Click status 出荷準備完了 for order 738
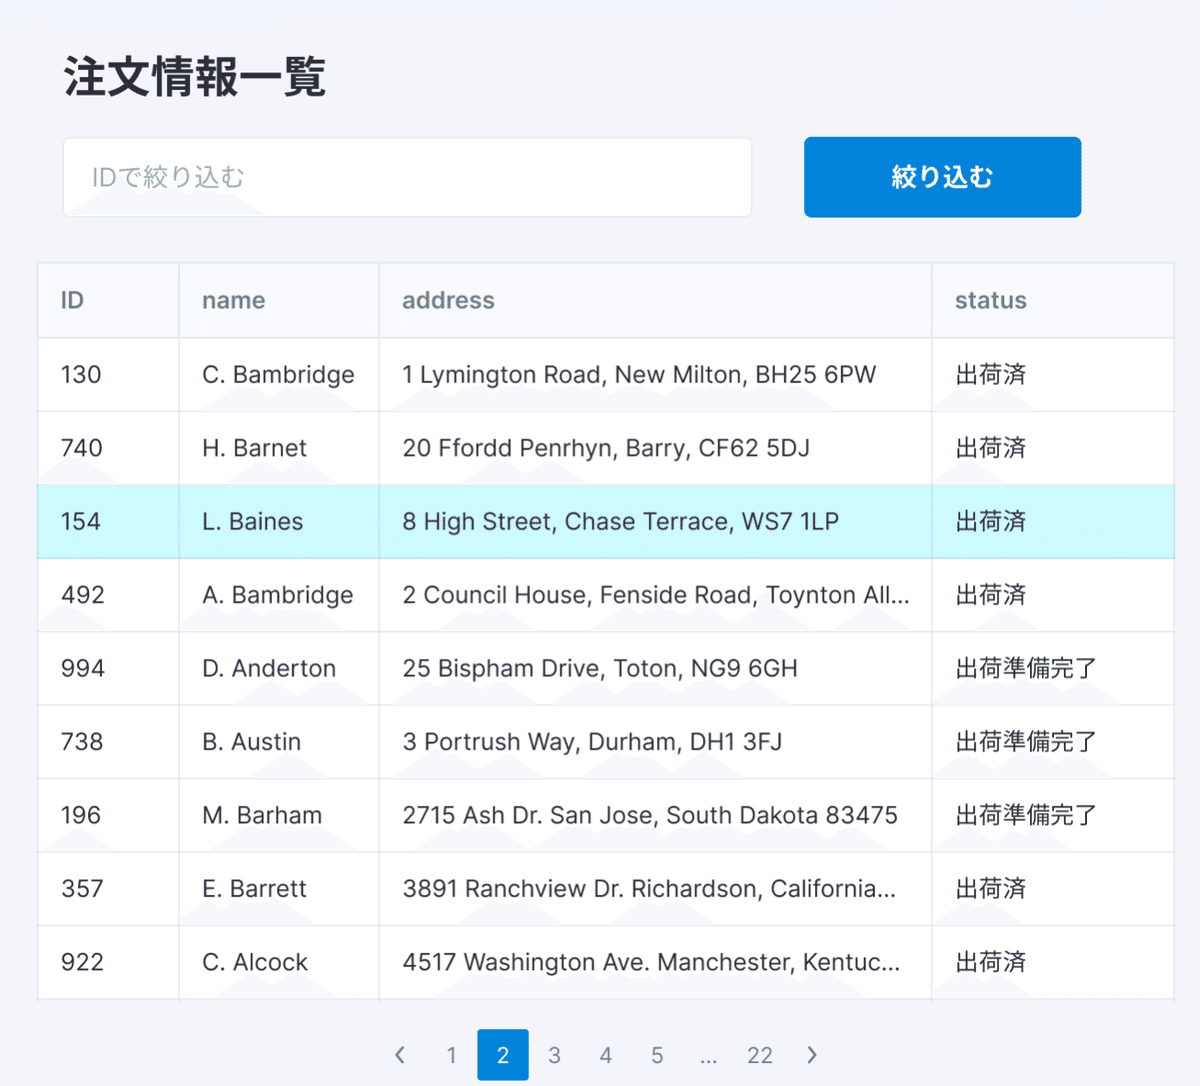Viewport: 1200px width, 1086px height. (x=1026, y=742)
